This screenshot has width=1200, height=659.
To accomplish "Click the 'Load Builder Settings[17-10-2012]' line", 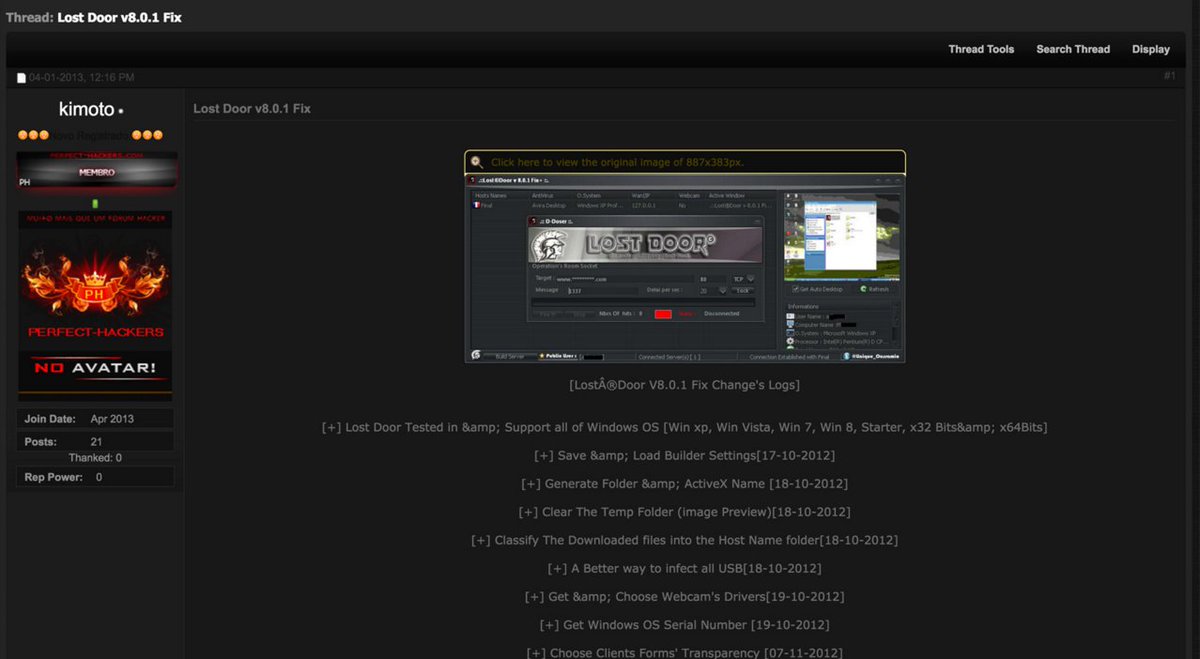I will (x=685, y=455).
